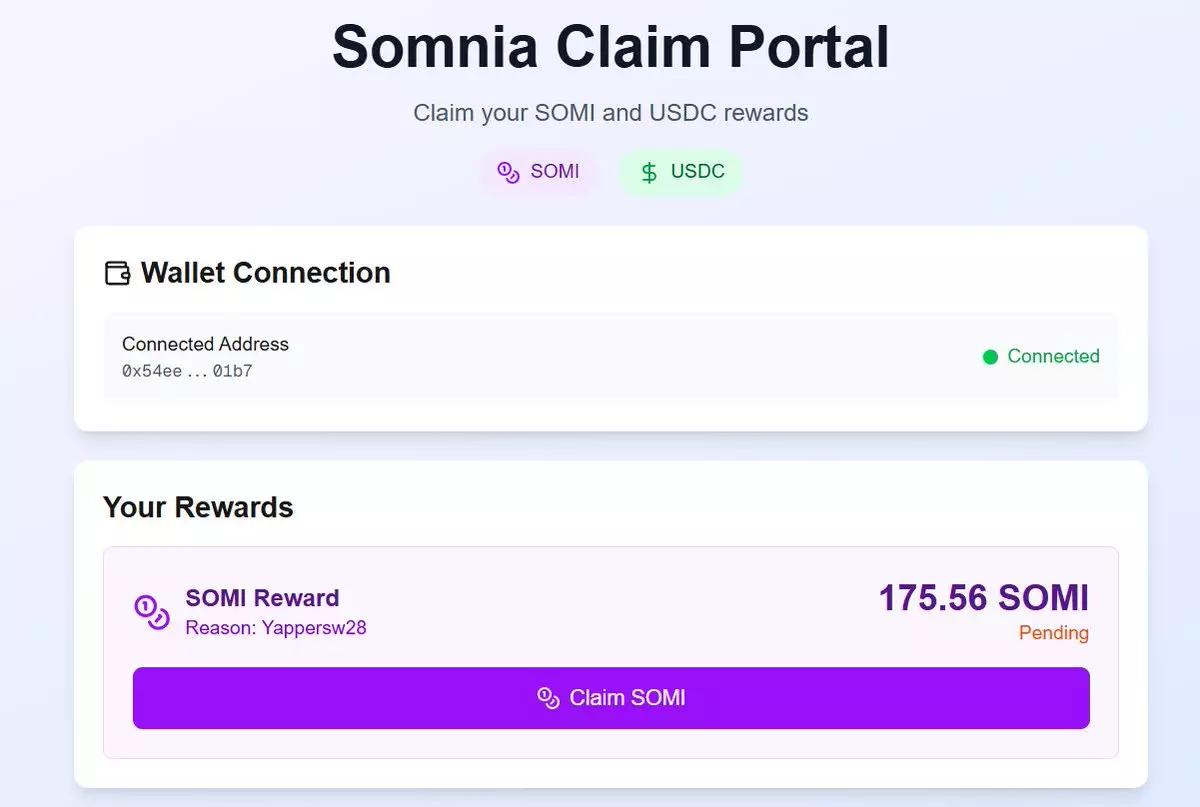Click the Wallet Connection heading text
The image size is (1200, 807).
(x=265, y=273)
